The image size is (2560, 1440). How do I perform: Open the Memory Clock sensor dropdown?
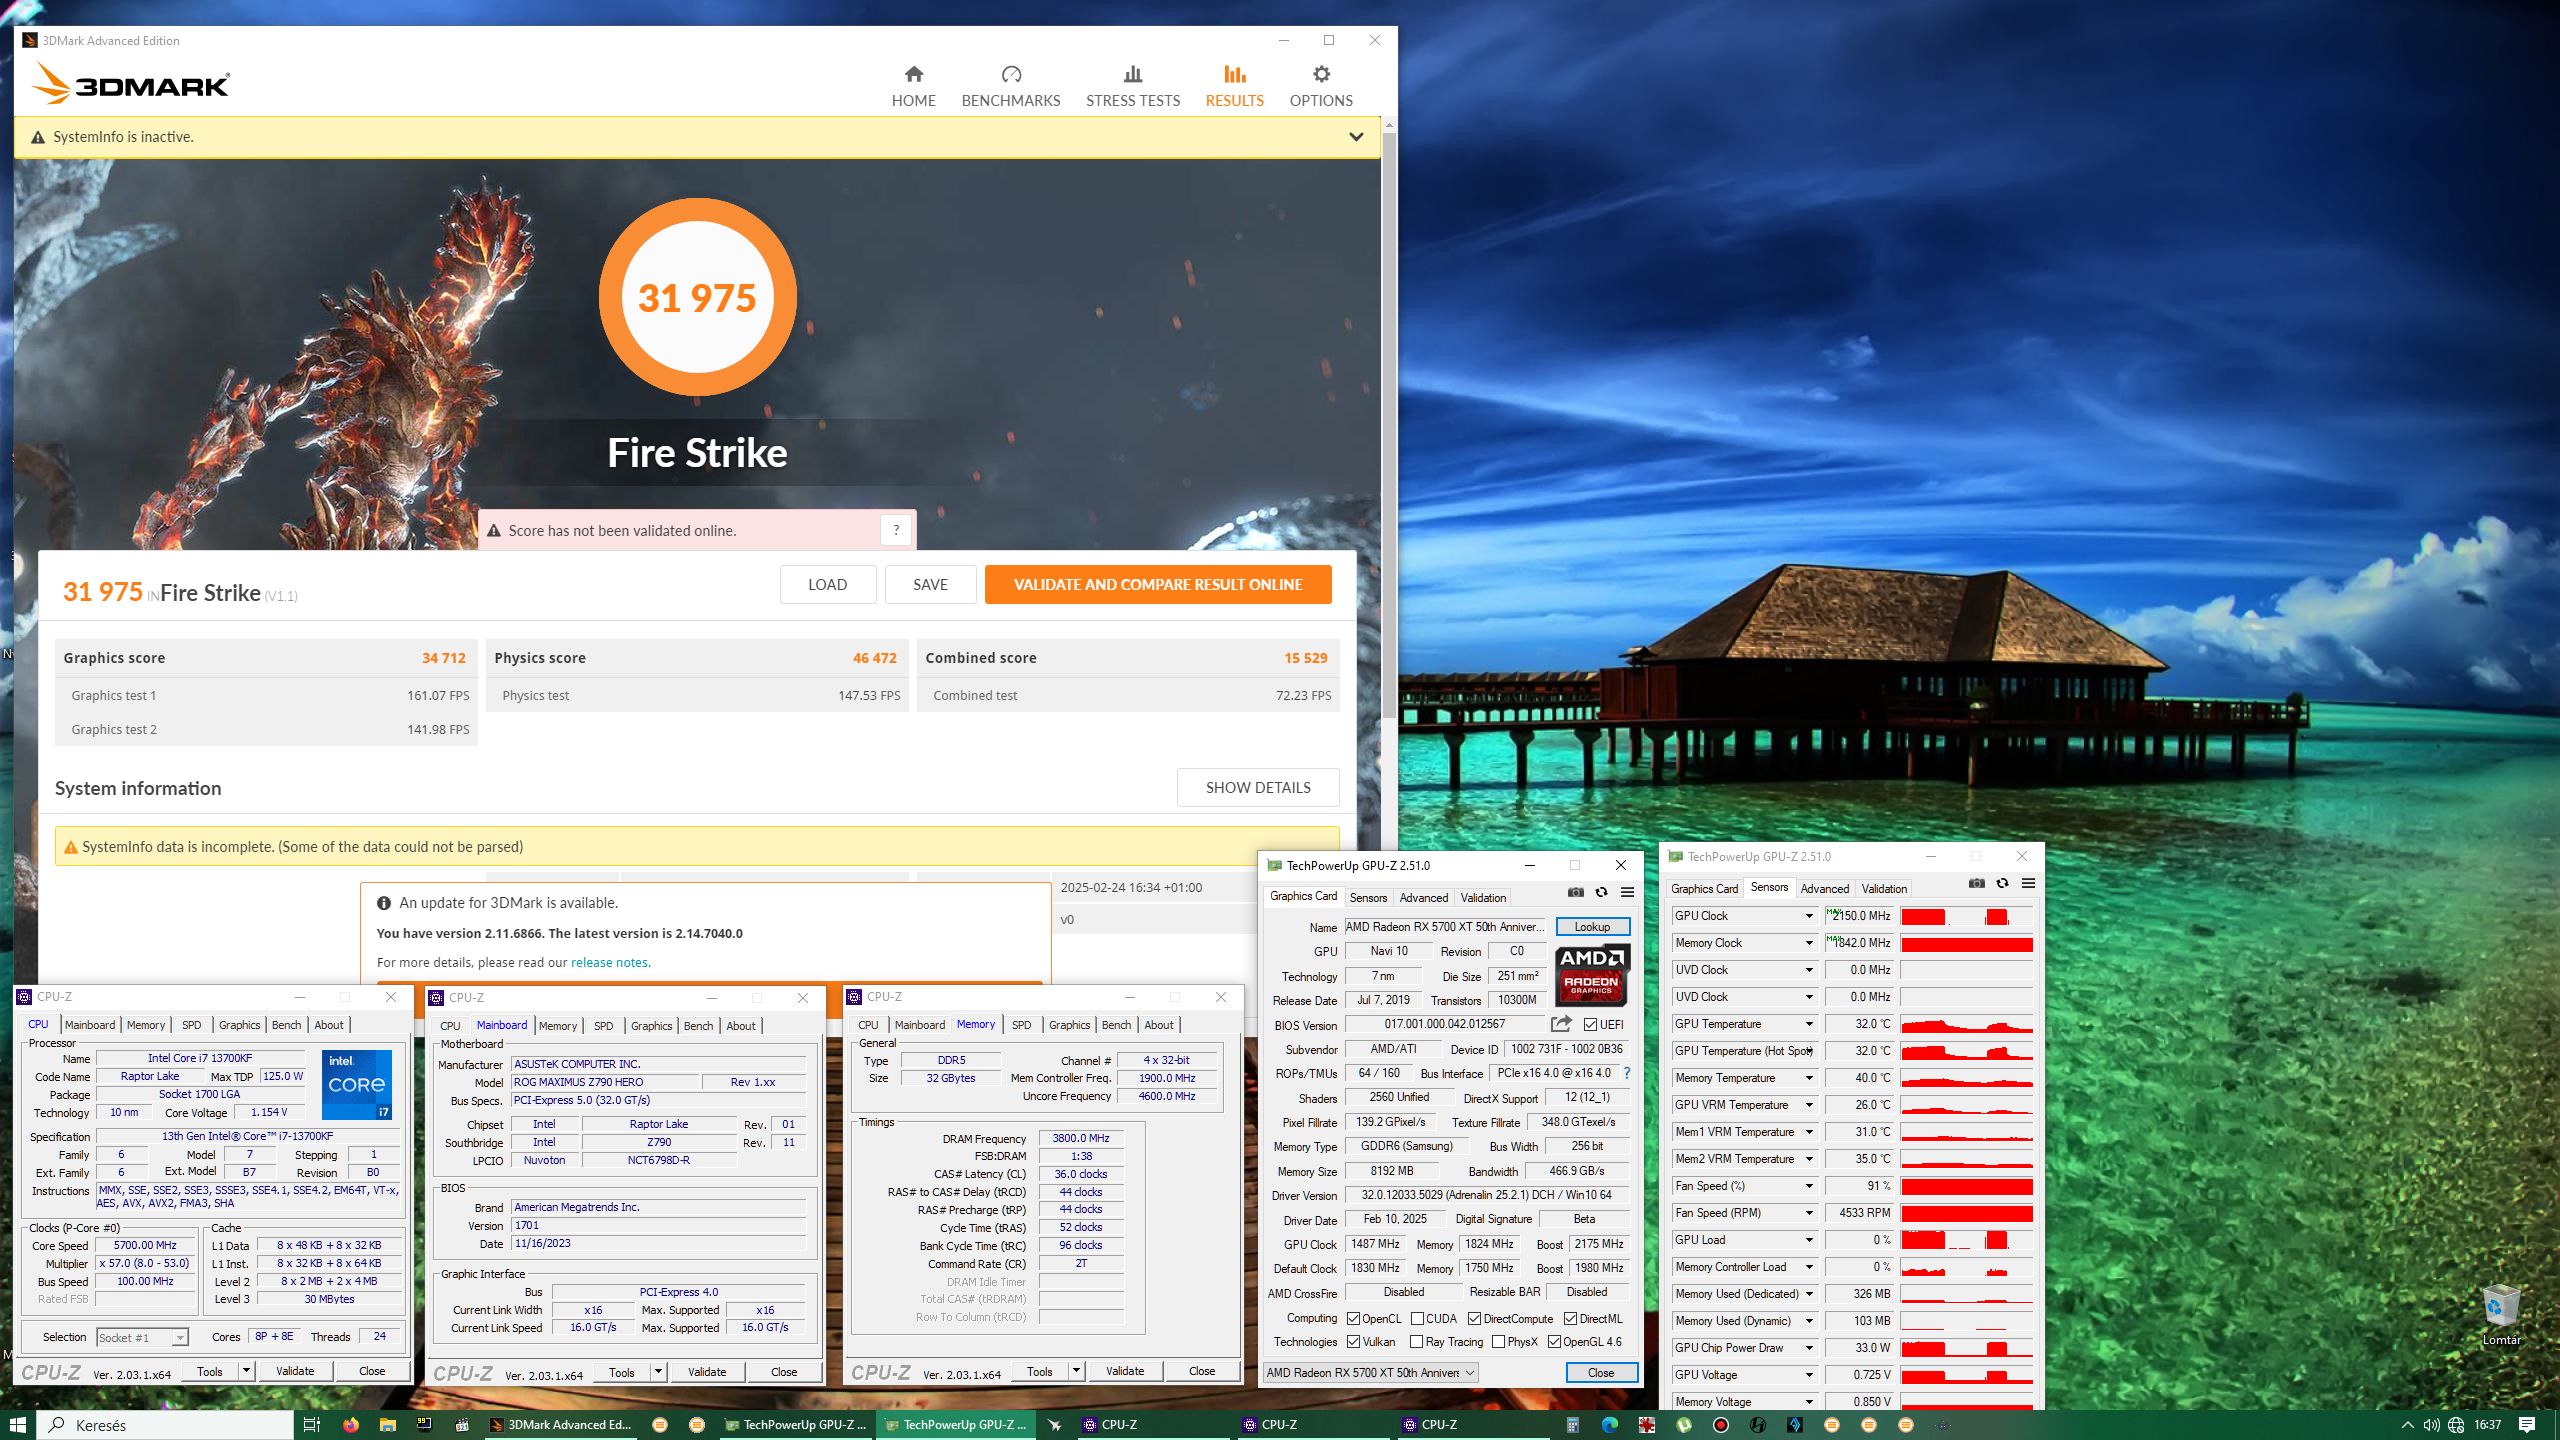point(1808,943)
